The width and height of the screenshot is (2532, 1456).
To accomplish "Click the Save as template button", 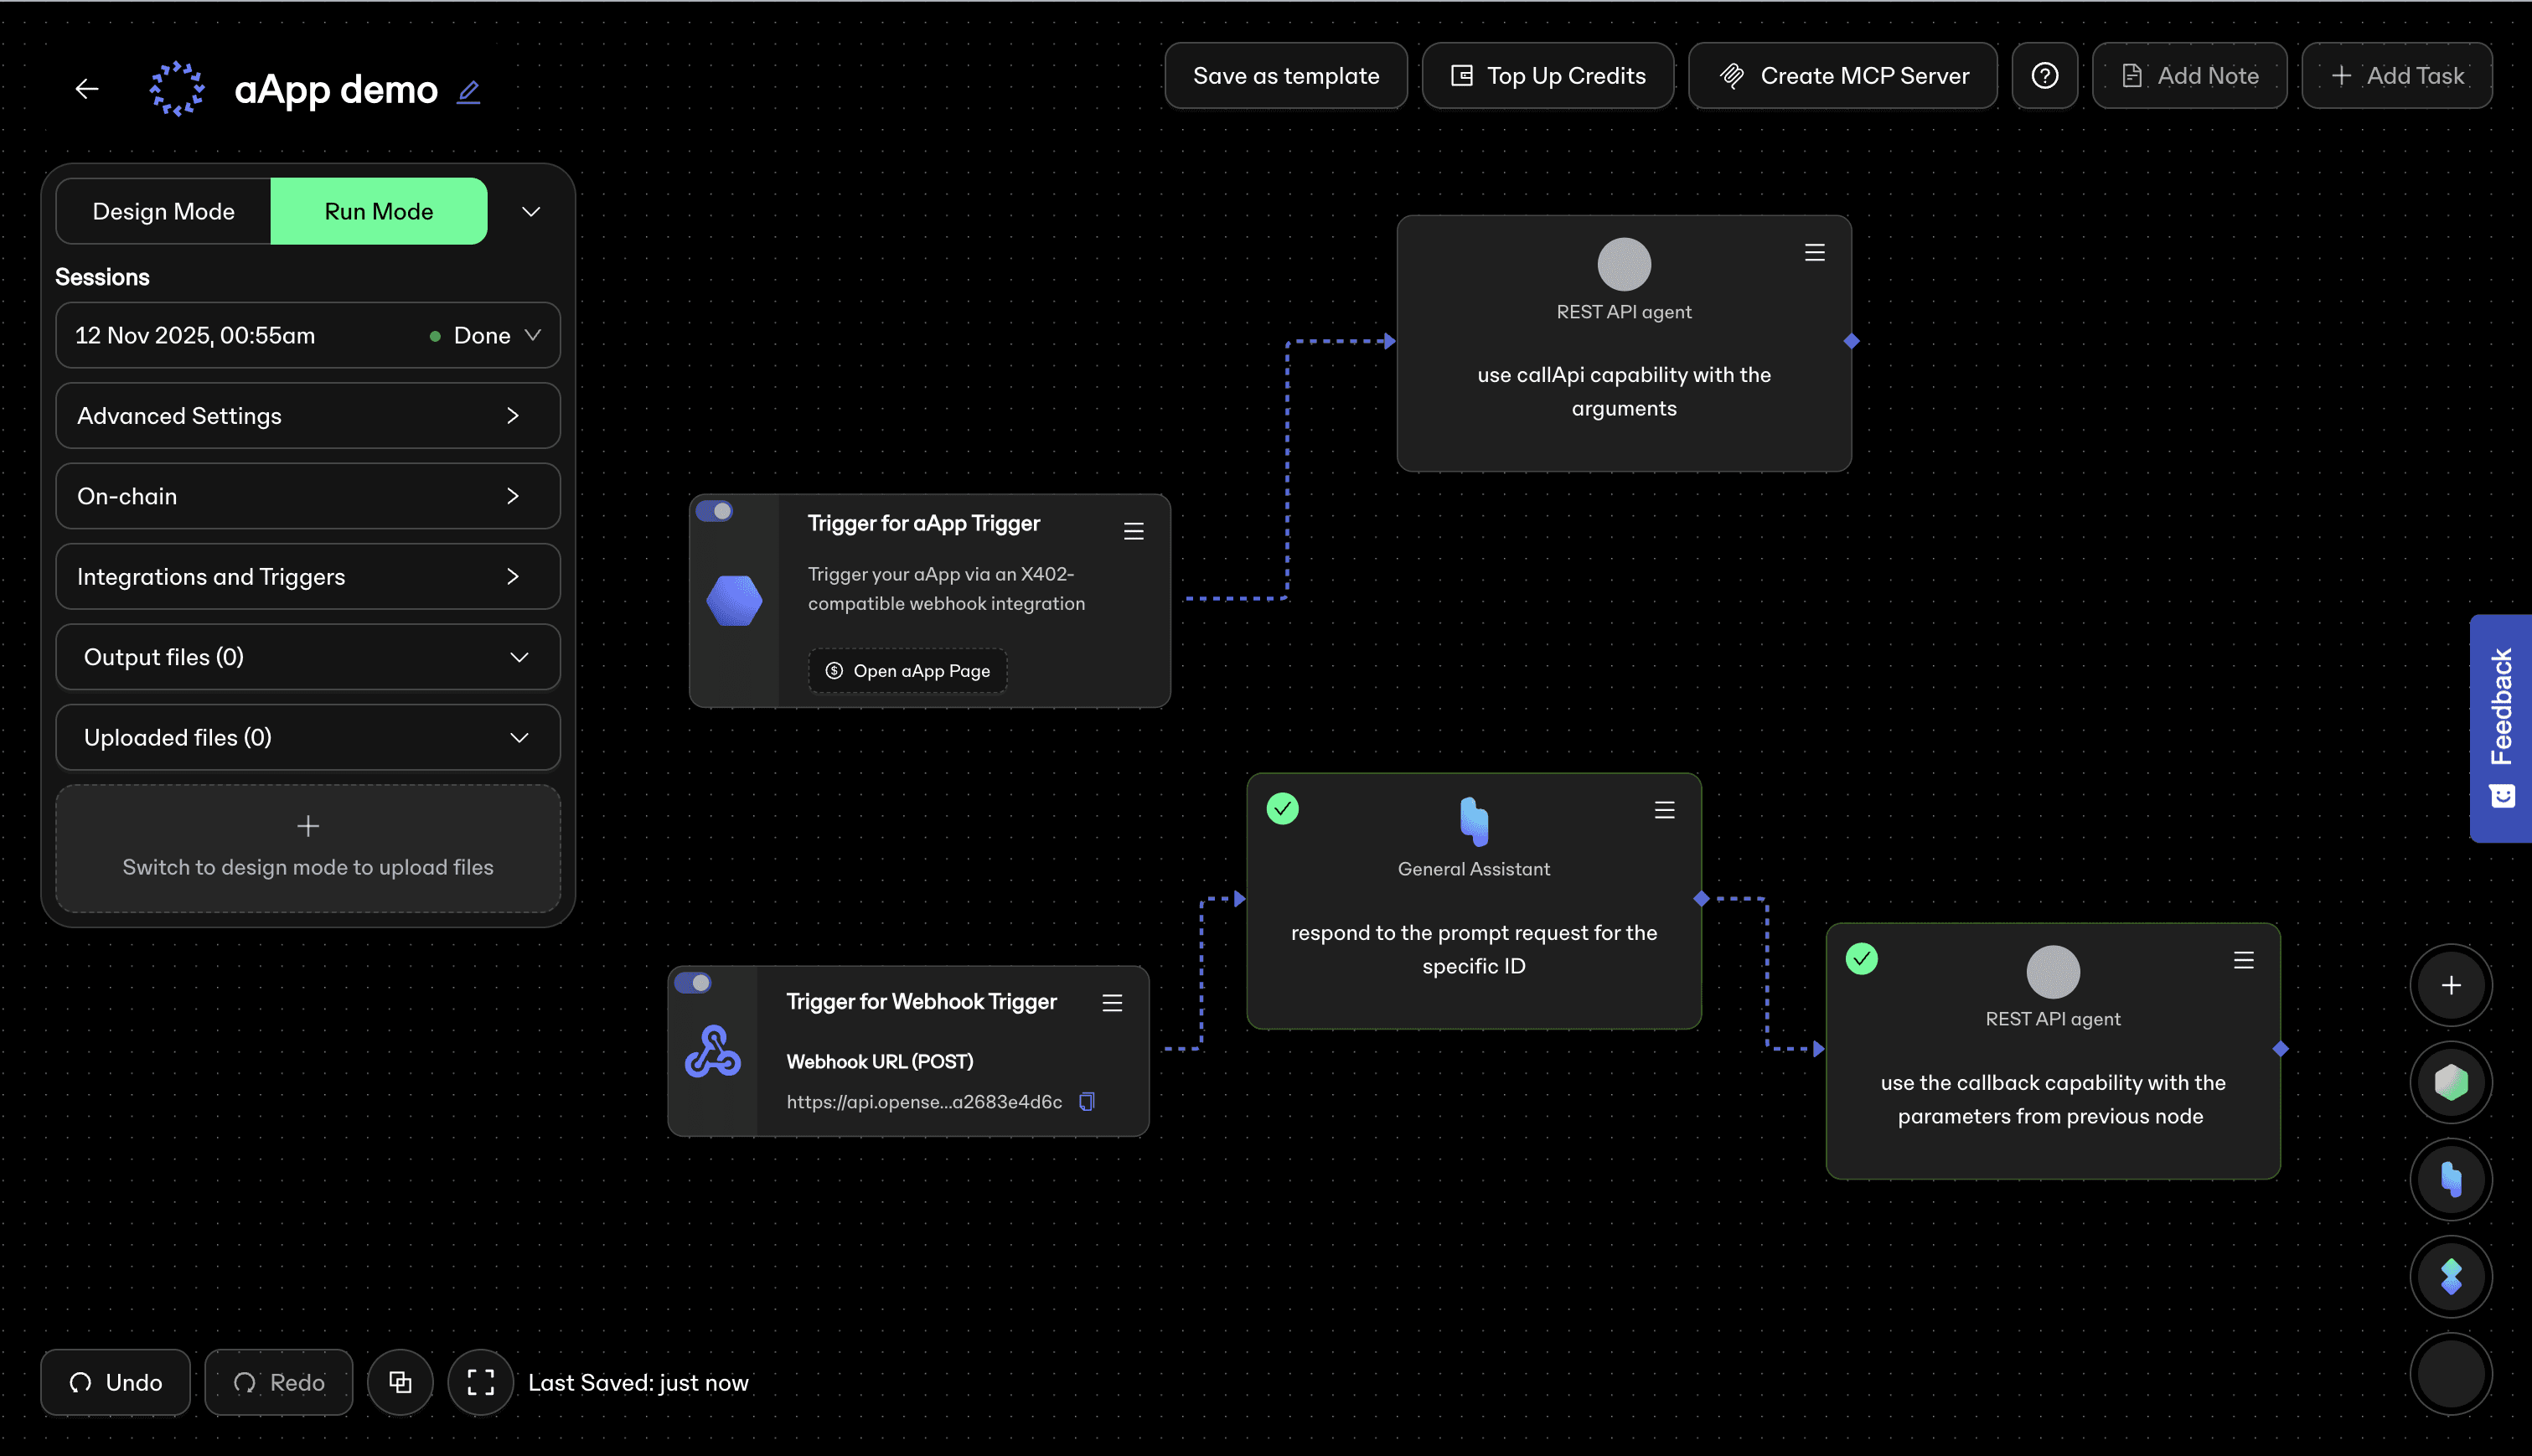I will point(1286,75).
